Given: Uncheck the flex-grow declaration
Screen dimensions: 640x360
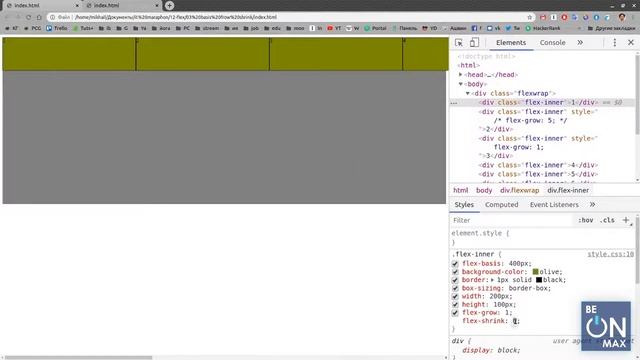Looking at the screenshot, I should click(x=455, y=313).
